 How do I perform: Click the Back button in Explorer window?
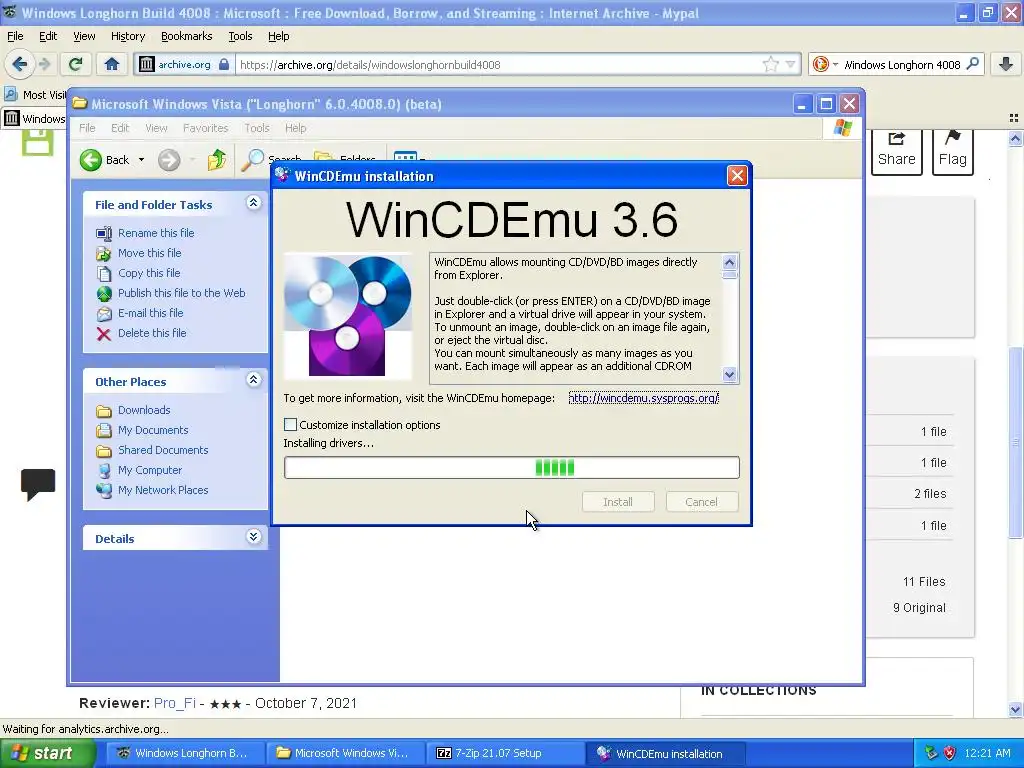(106, 160)
